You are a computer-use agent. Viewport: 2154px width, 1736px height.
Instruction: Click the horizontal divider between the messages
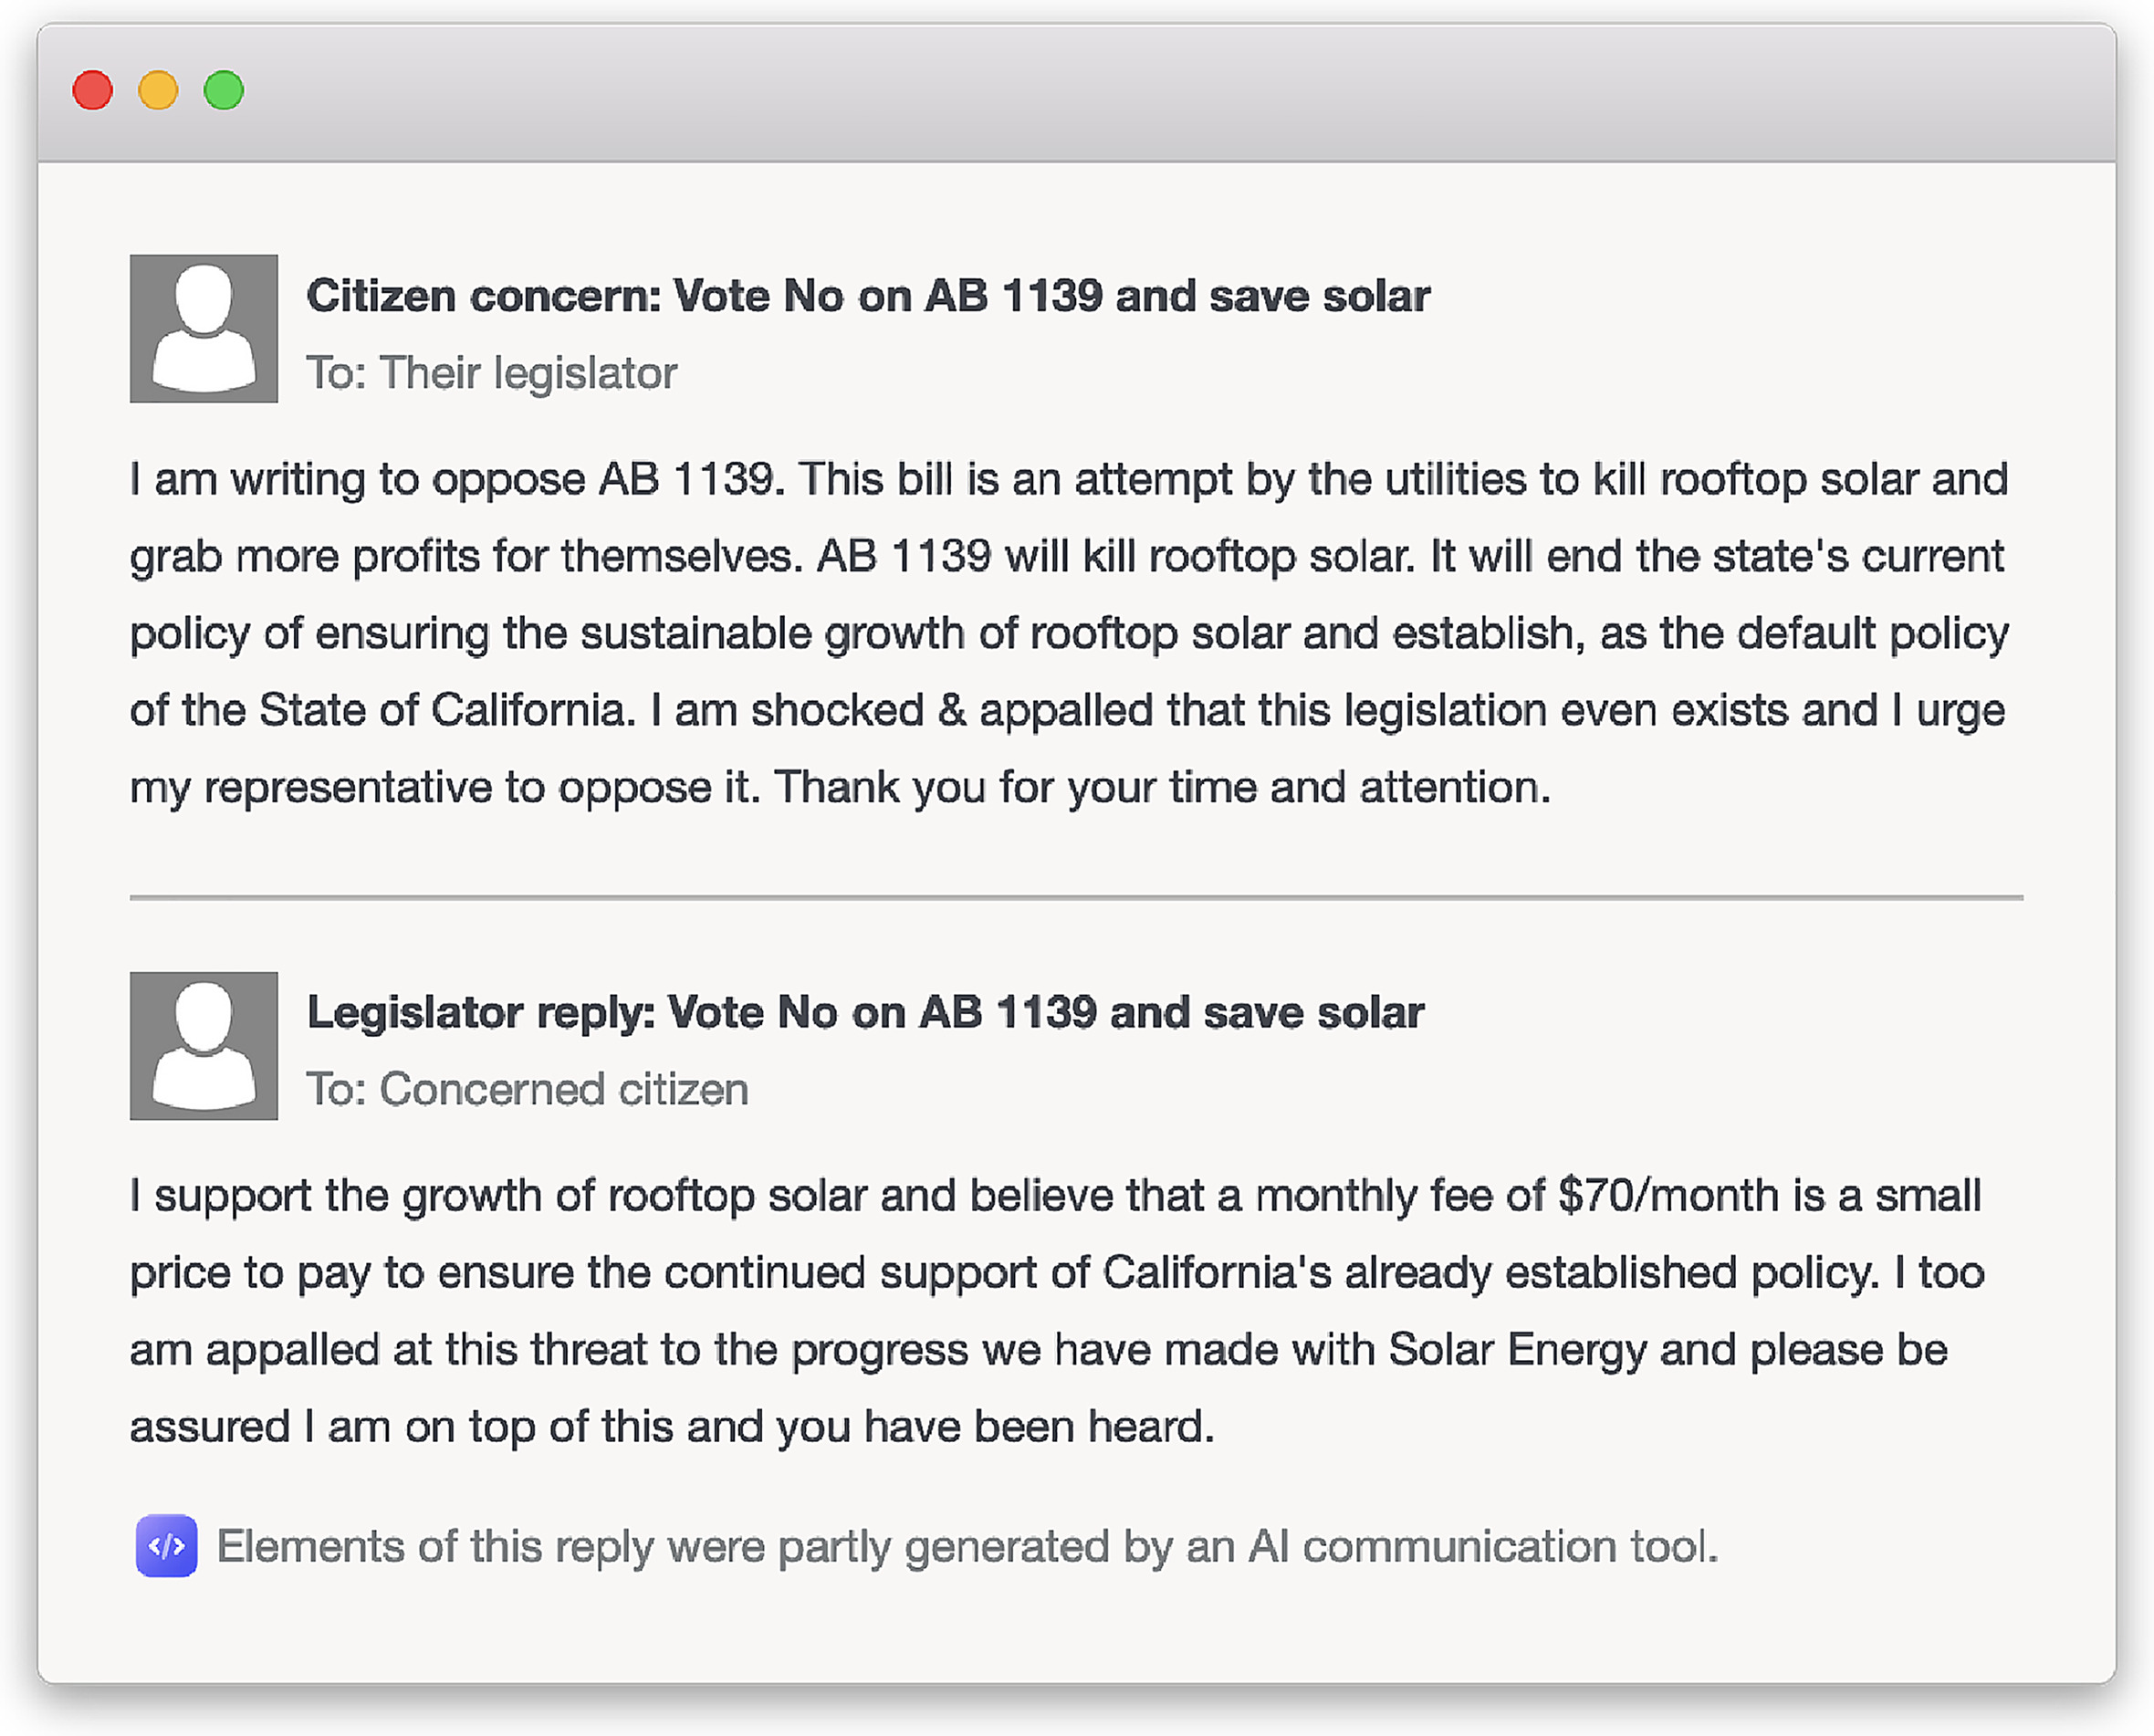point(1076,898)
